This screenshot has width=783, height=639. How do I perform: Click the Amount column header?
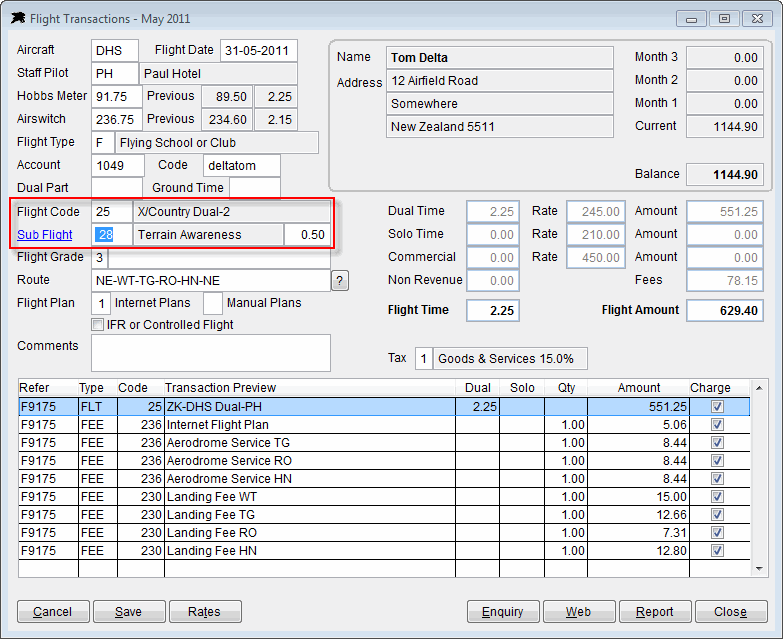pyautogui.click(x=639, y=388)
